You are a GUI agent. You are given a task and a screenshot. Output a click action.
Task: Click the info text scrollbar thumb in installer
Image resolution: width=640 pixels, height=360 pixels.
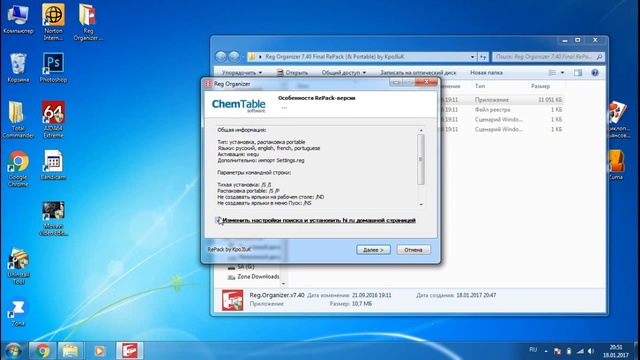[x=421, y=159]
